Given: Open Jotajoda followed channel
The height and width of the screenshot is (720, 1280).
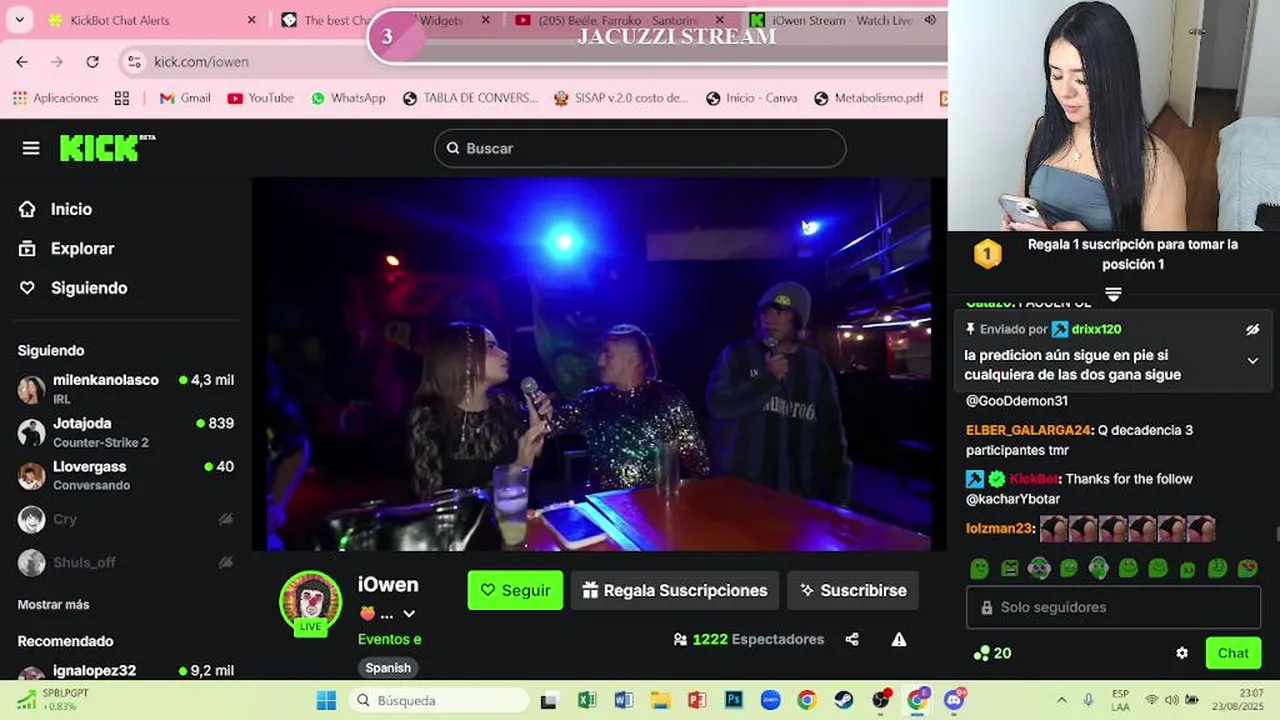Looking at the screenshot, I should [x=126, y=432].
